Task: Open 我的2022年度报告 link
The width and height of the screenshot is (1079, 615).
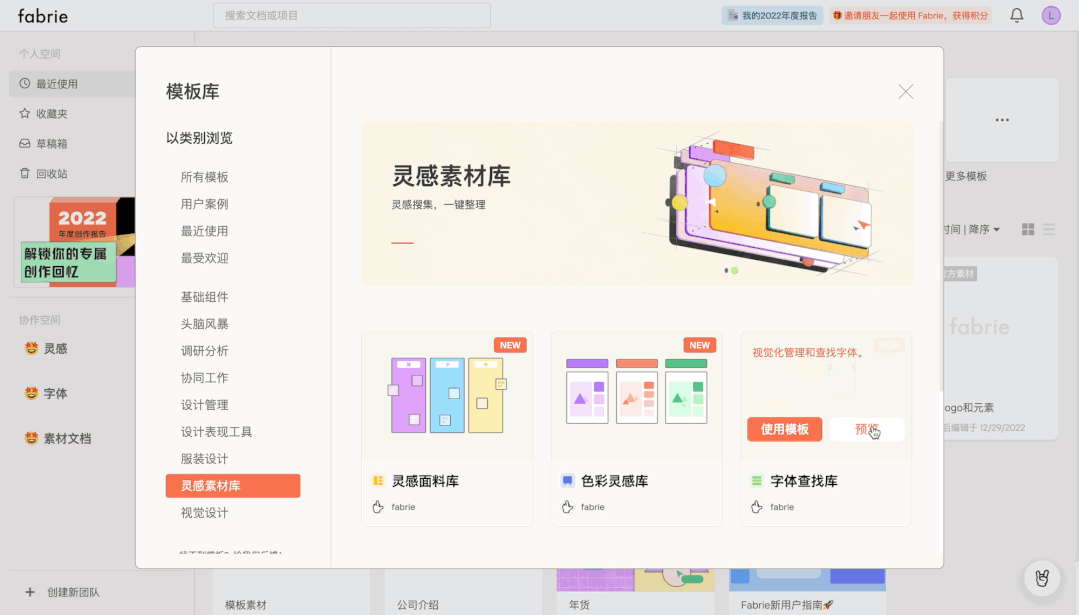Action: tap(772, 15)
